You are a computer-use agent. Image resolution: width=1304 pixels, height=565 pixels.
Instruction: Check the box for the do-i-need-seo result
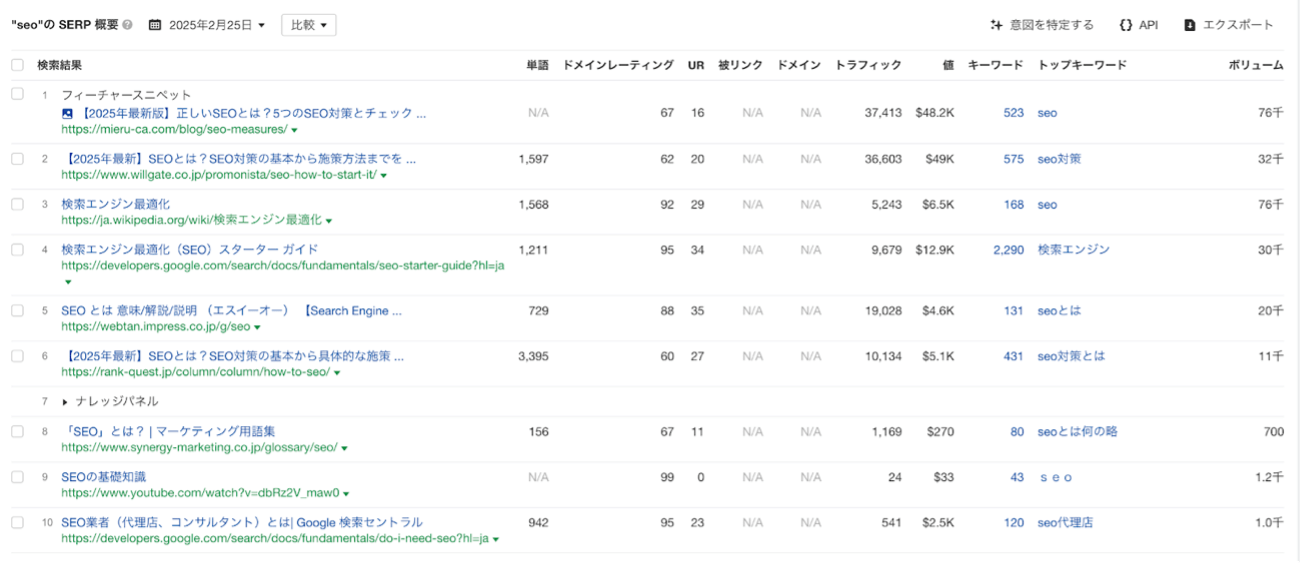pos(17,523)
